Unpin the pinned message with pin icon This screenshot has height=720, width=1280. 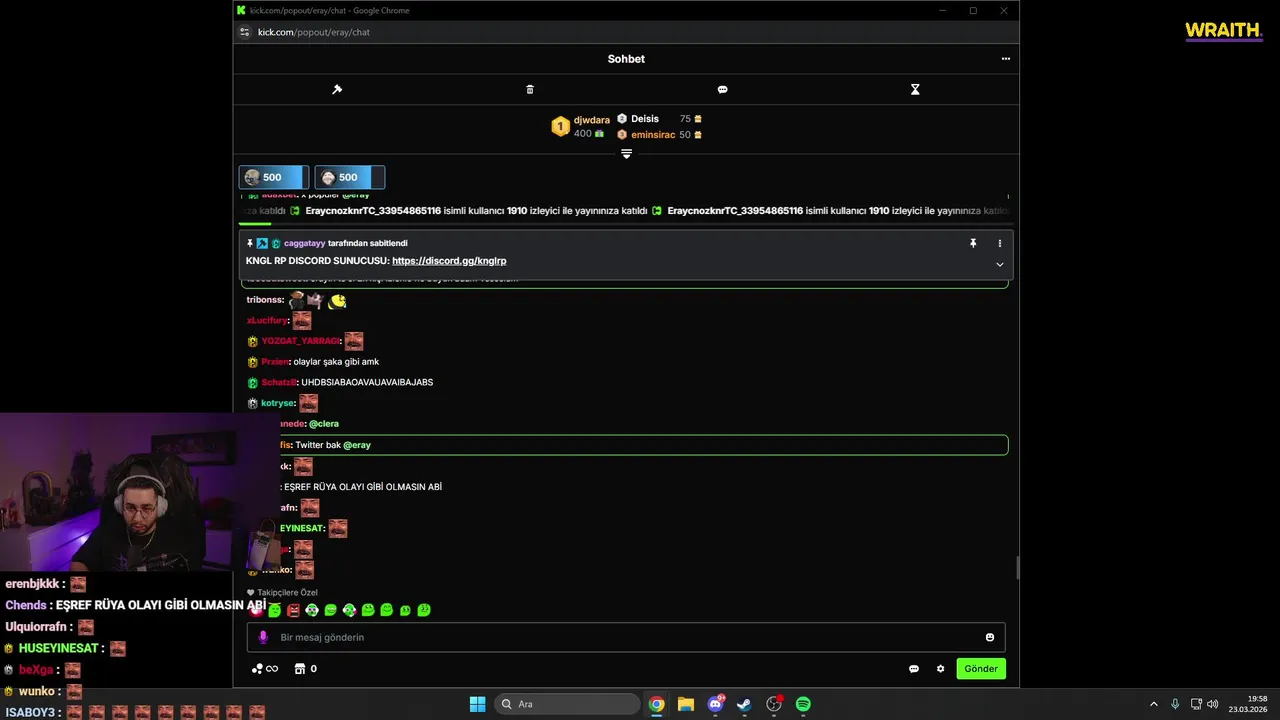pos(972,243)
